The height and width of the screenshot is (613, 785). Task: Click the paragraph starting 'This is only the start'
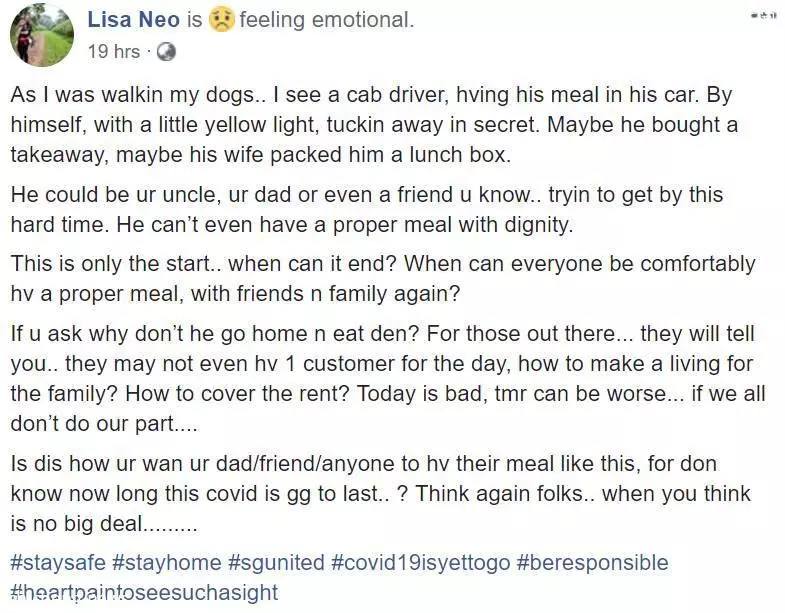[383, 278]
